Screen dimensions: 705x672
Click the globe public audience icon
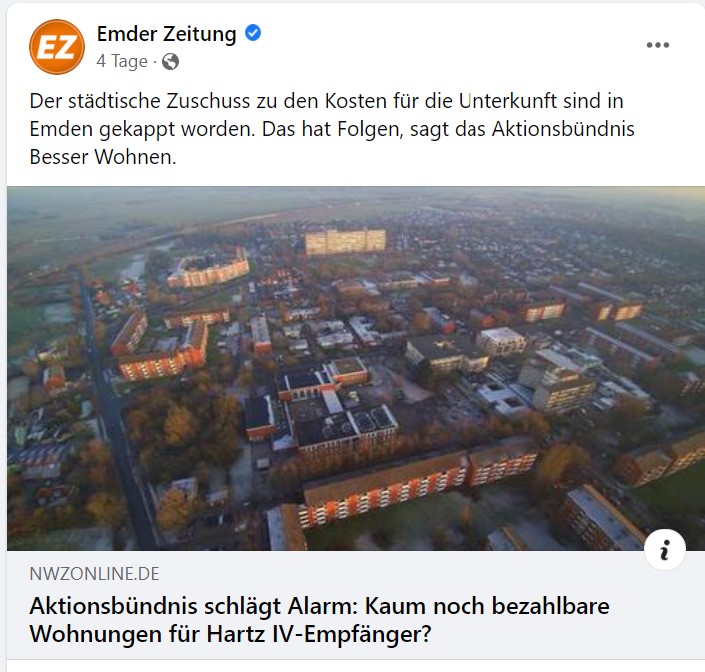pos(170,62)
